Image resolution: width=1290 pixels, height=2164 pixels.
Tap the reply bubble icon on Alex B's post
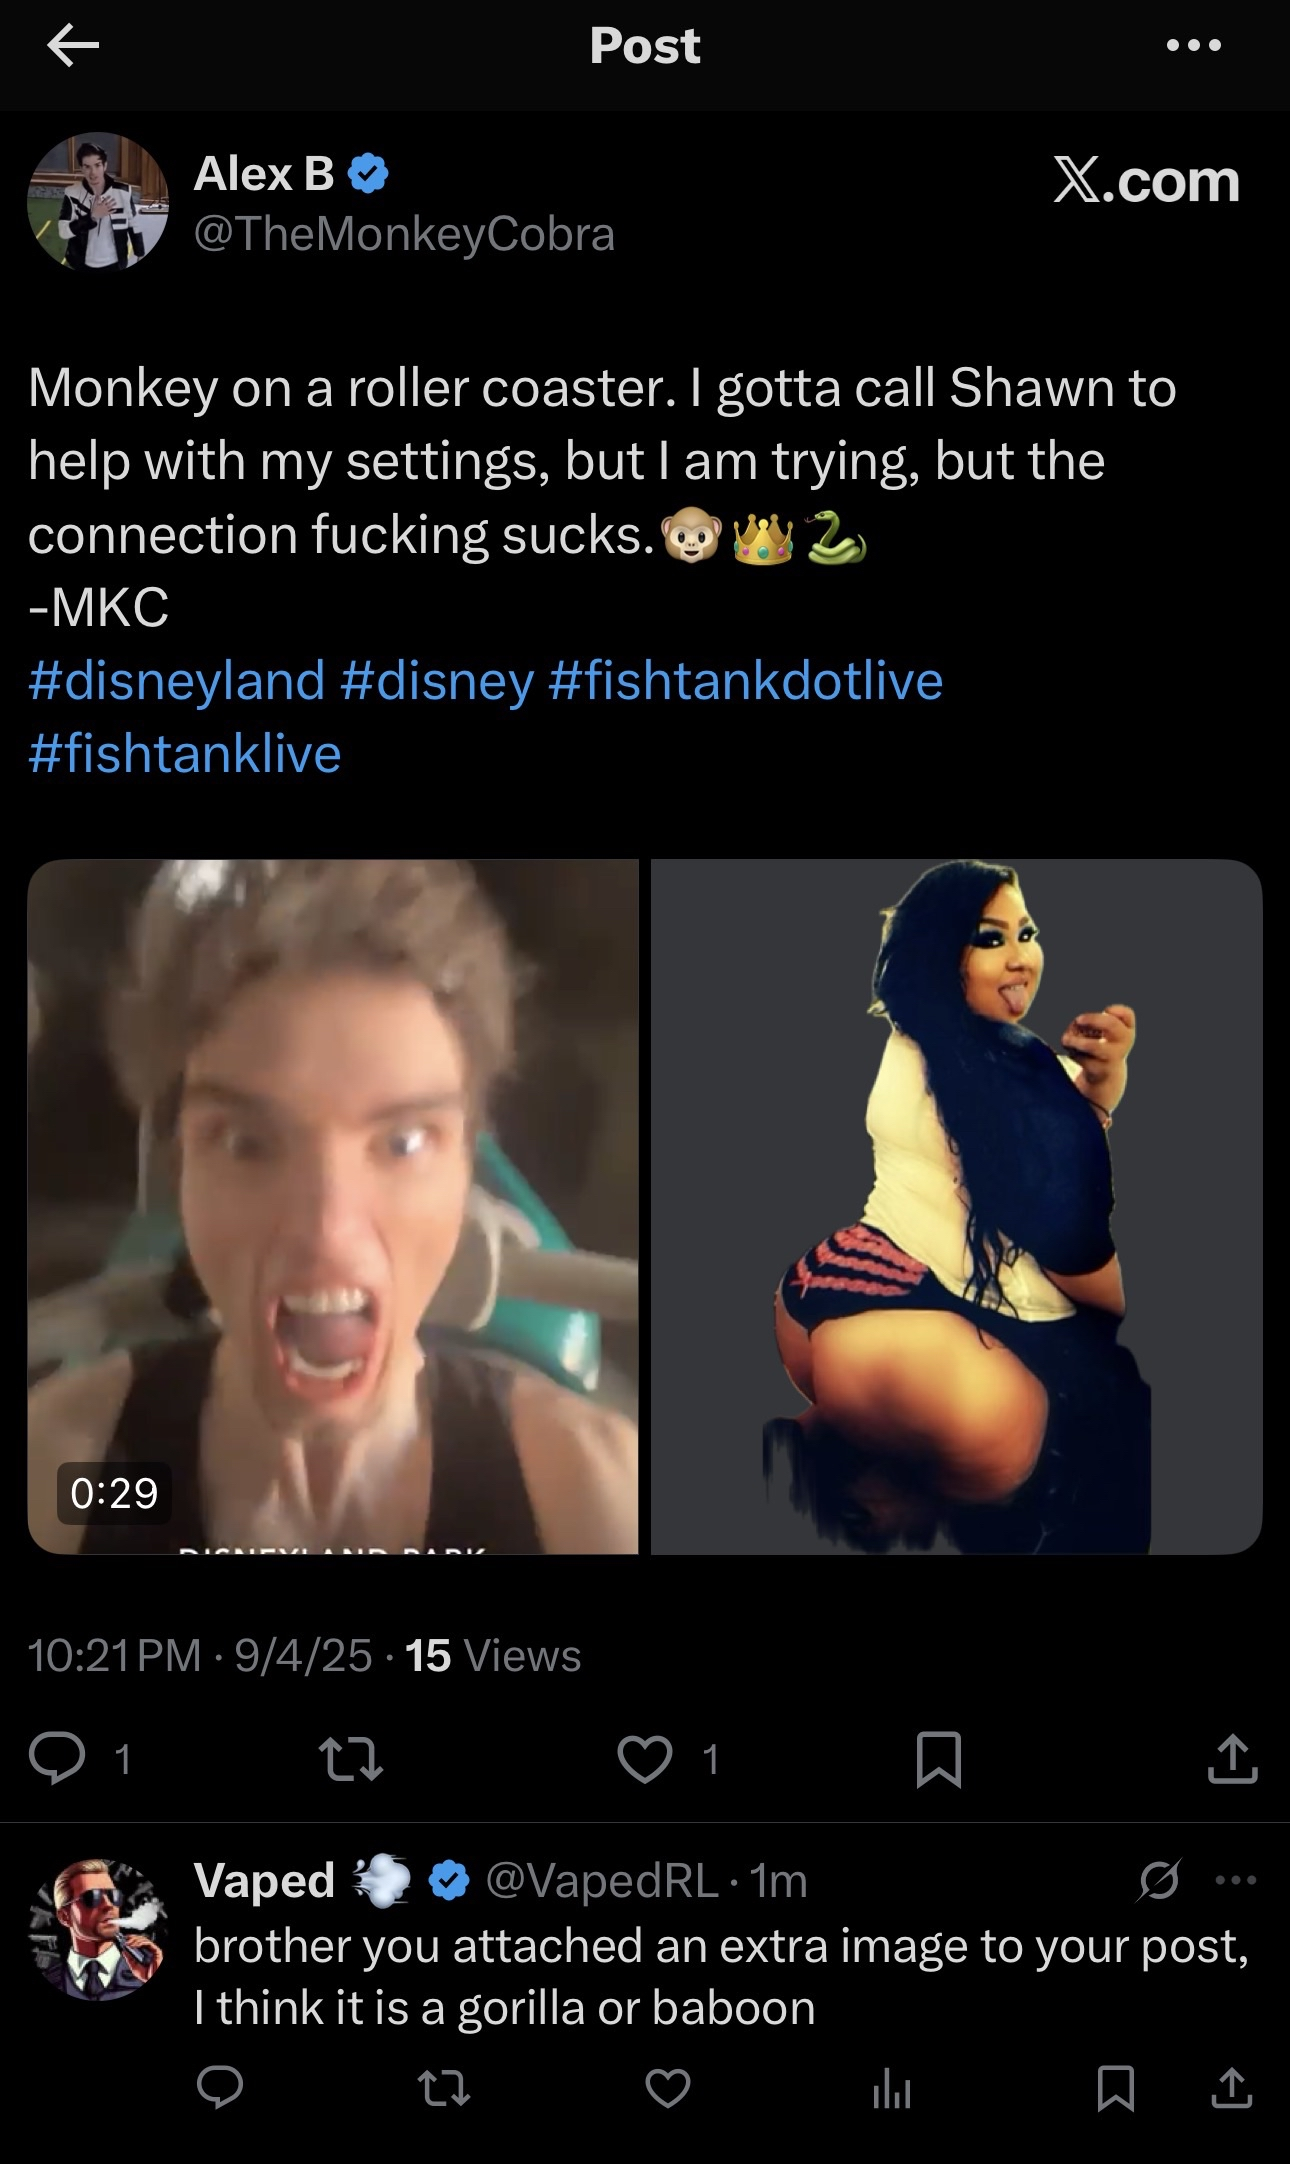point(57,1759)
